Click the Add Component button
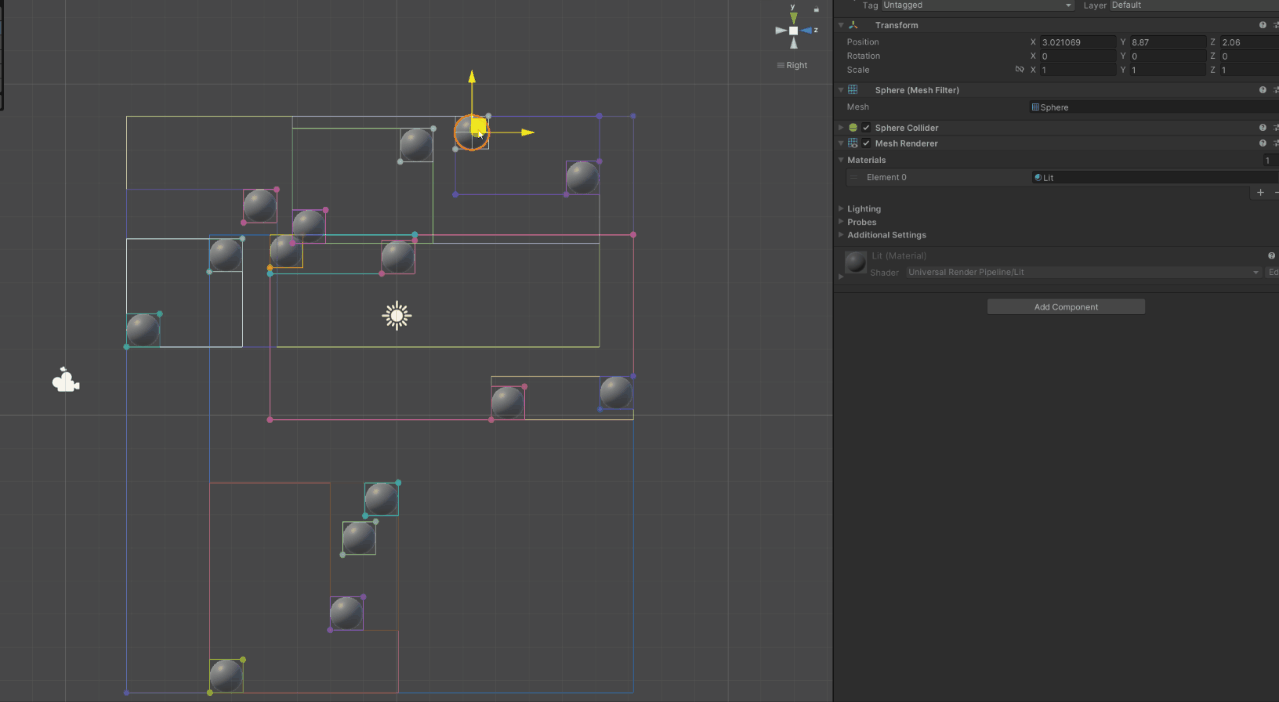The image size is (1279, 702). point(1065,306)
